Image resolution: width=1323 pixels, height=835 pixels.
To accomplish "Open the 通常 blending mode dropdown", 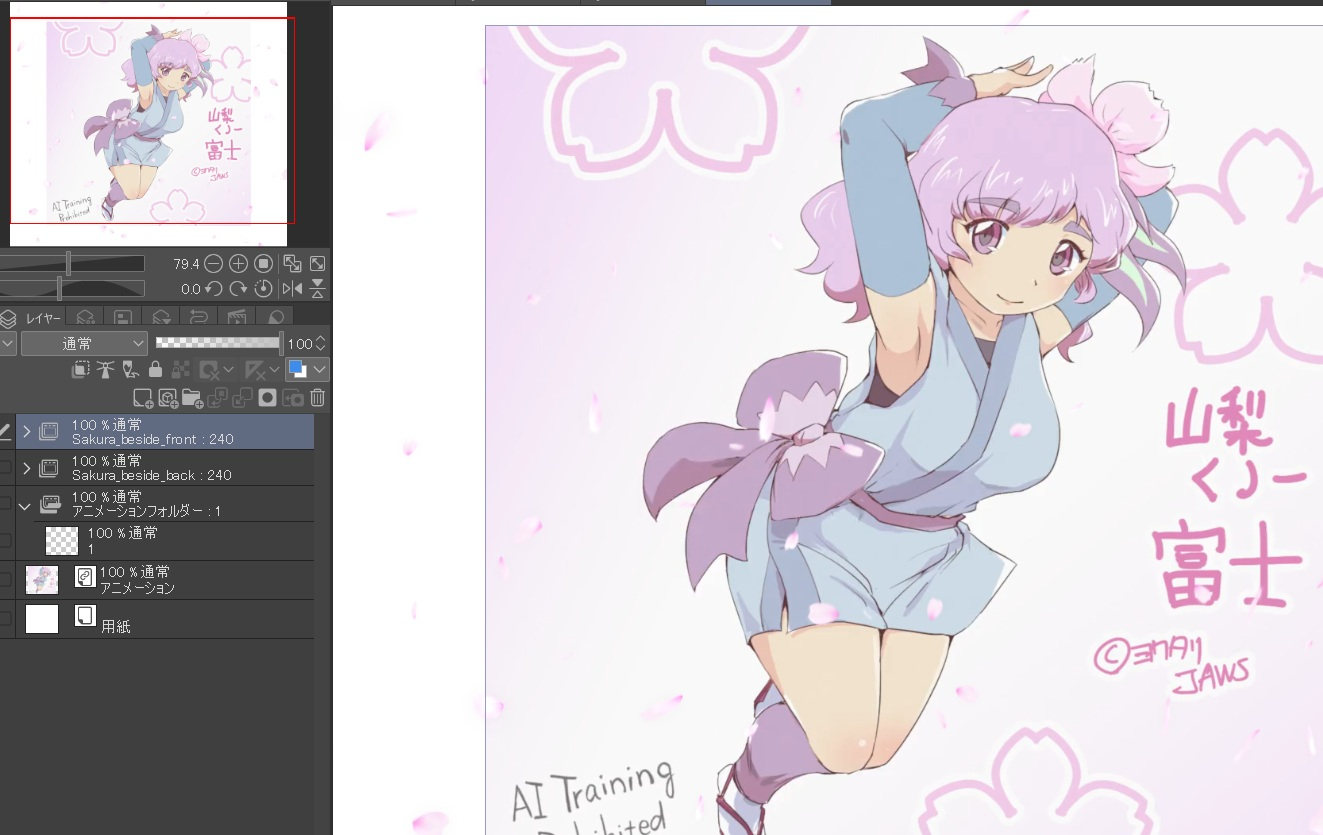I will [85, 343].
